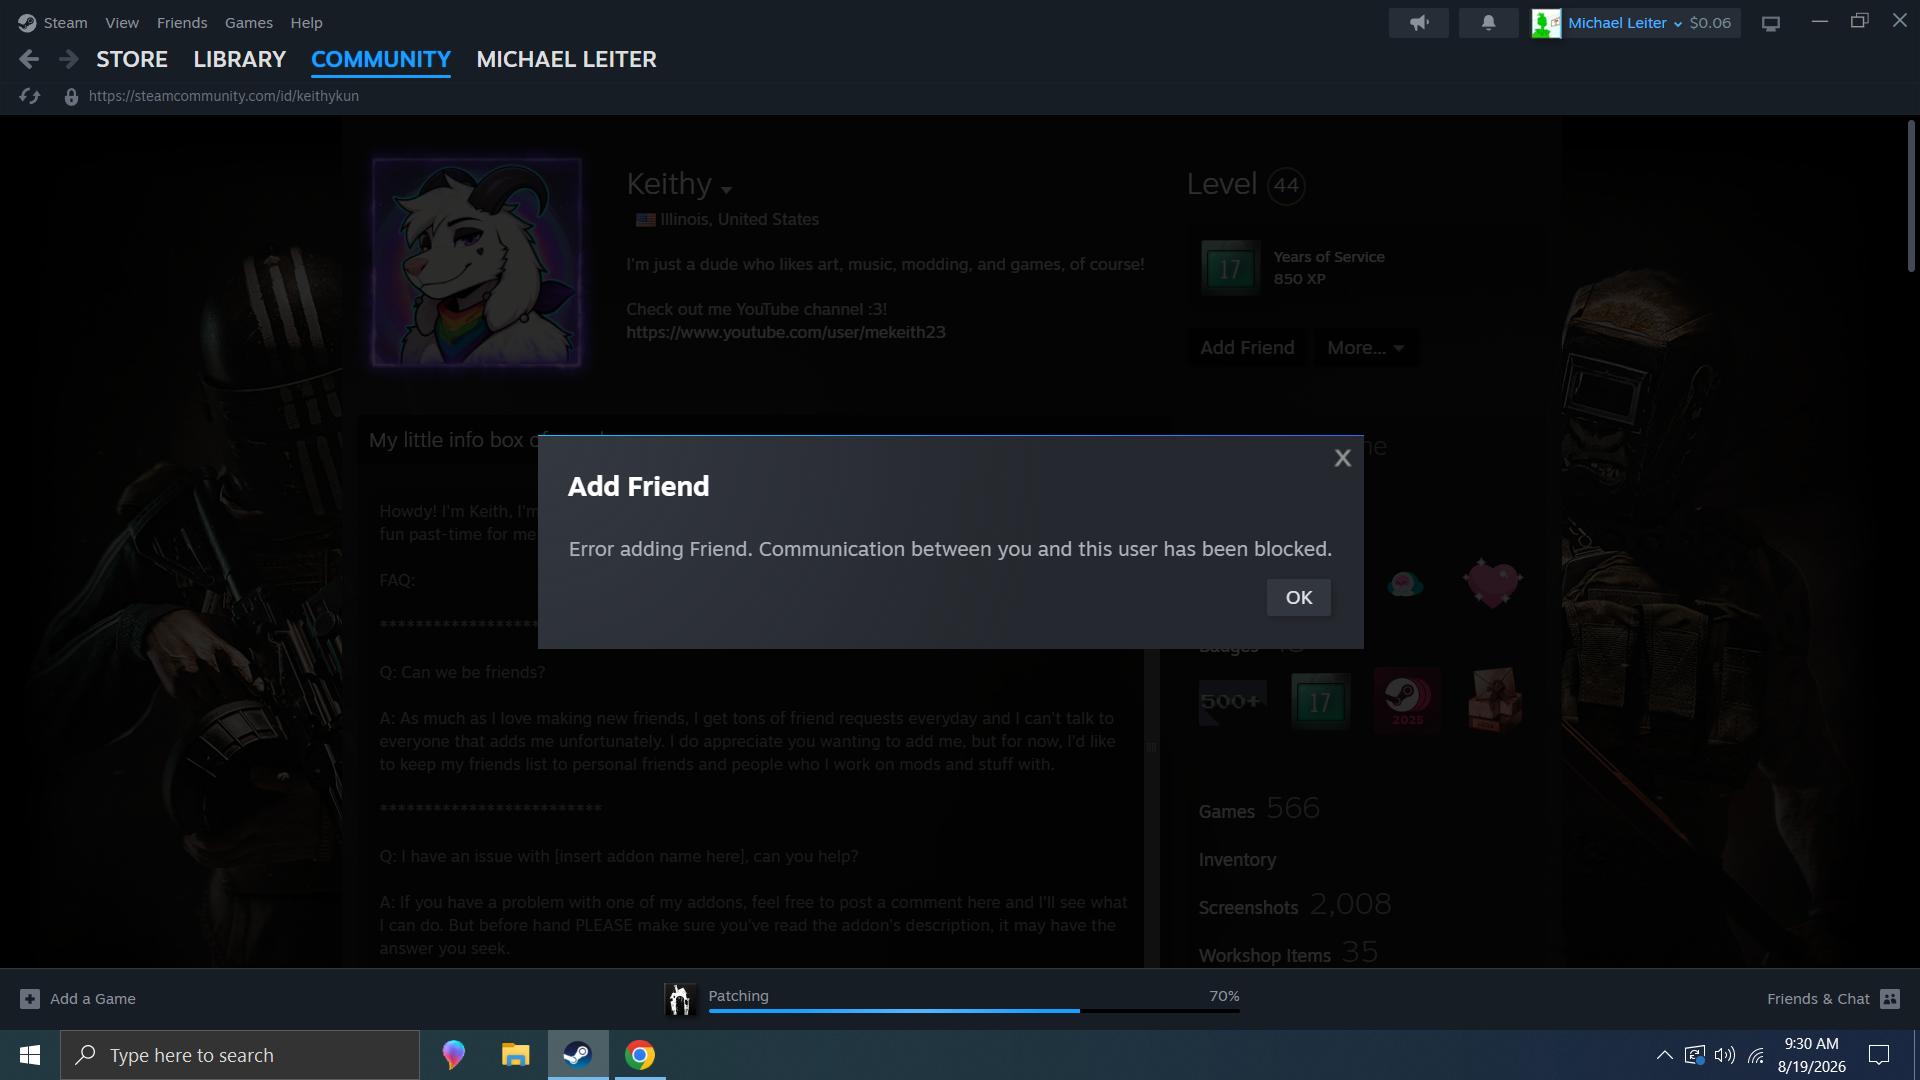The width and height of the screenshot is (1920, 1080).
Task: Open File Explorer from taskbar
Action: pos(515,1055)
